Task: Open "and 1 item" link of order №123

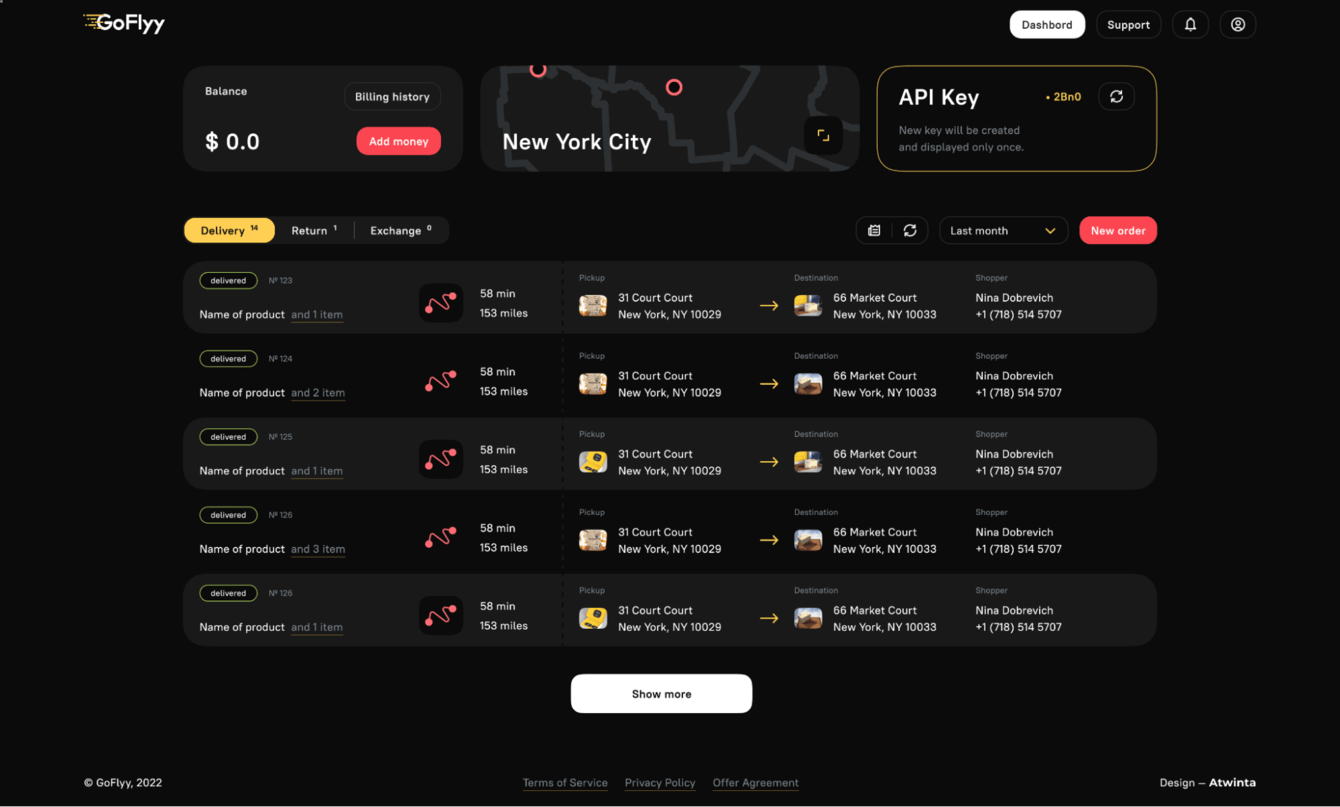Action: click(x=317, y=315)
